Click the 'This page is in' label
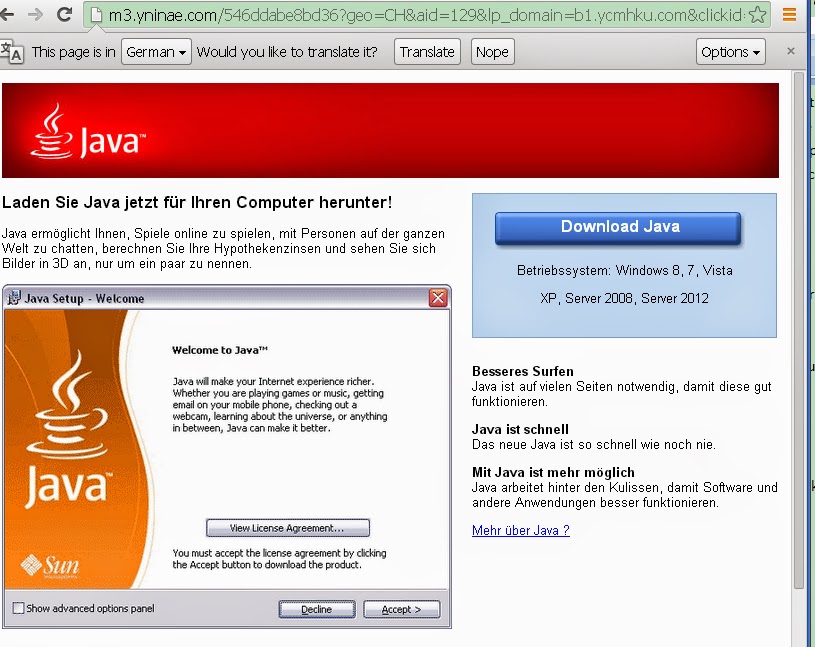The image size is (815, 647). 73,52
